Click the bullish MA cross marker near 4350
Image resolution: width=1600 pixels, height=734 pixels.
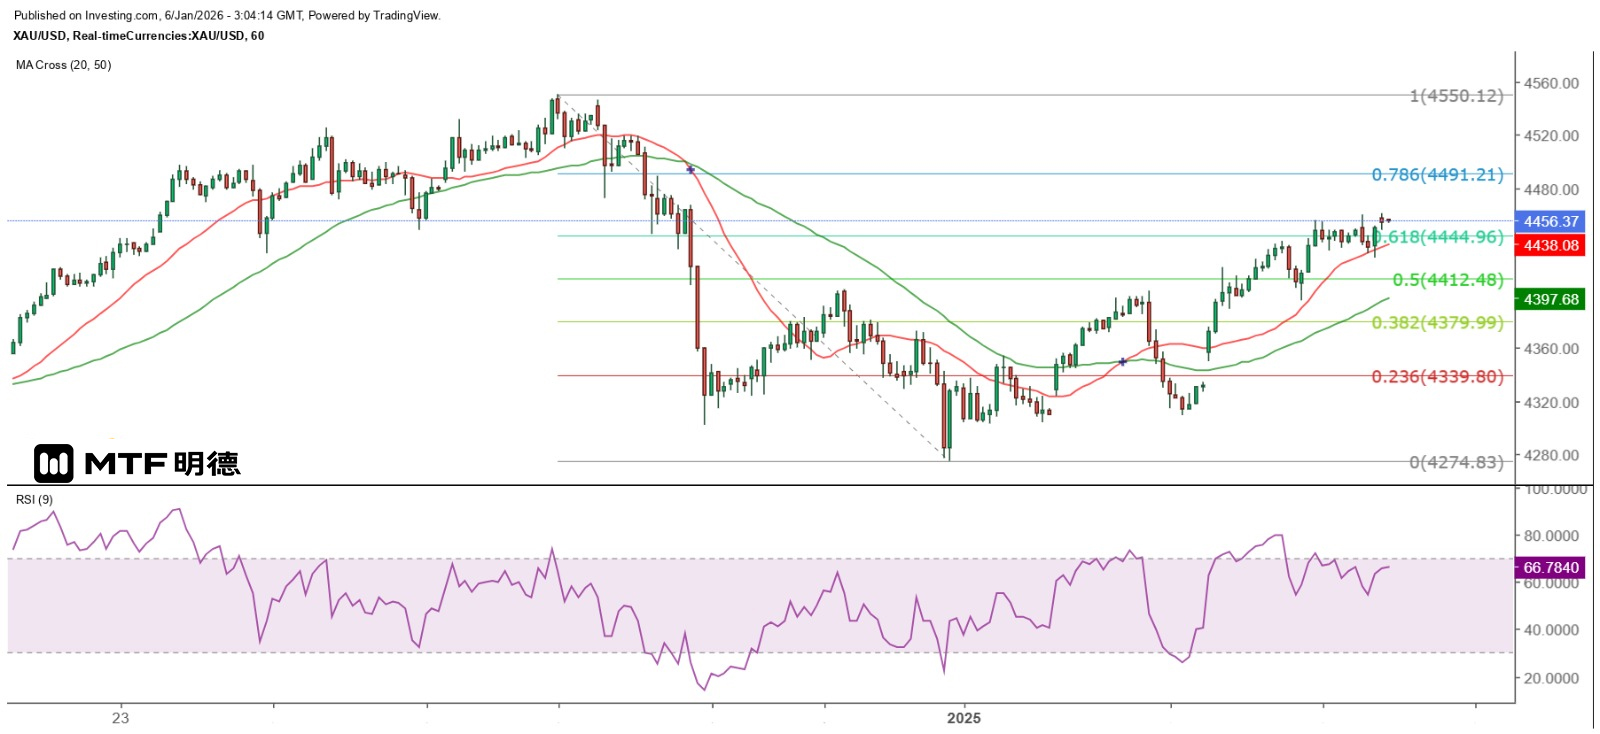tap(1123, 361)
